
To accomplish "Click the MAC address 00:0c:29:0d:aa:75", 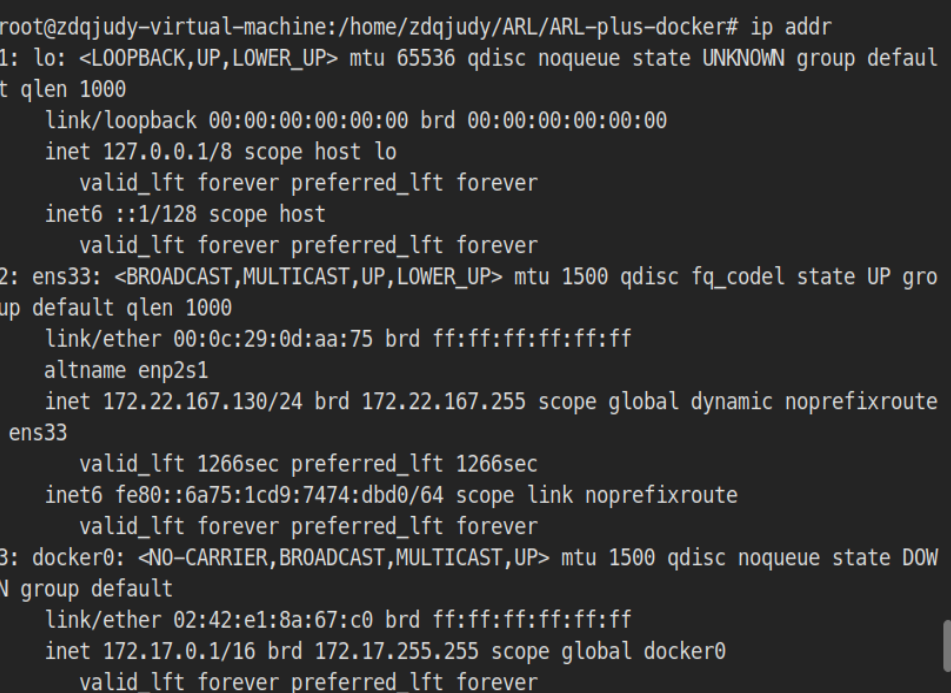I will [x=273, y=339].
